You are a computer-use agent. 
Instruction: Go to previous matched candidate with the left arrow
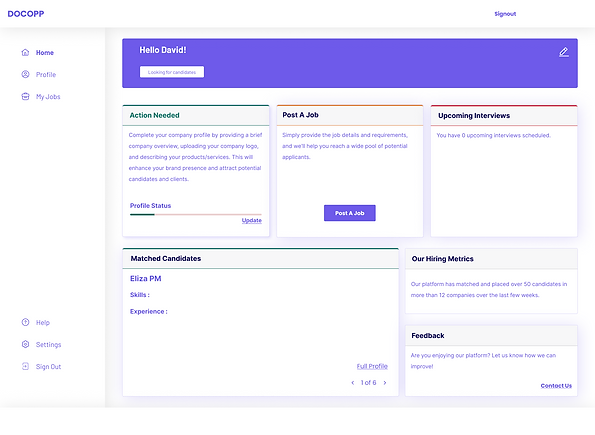353,383
